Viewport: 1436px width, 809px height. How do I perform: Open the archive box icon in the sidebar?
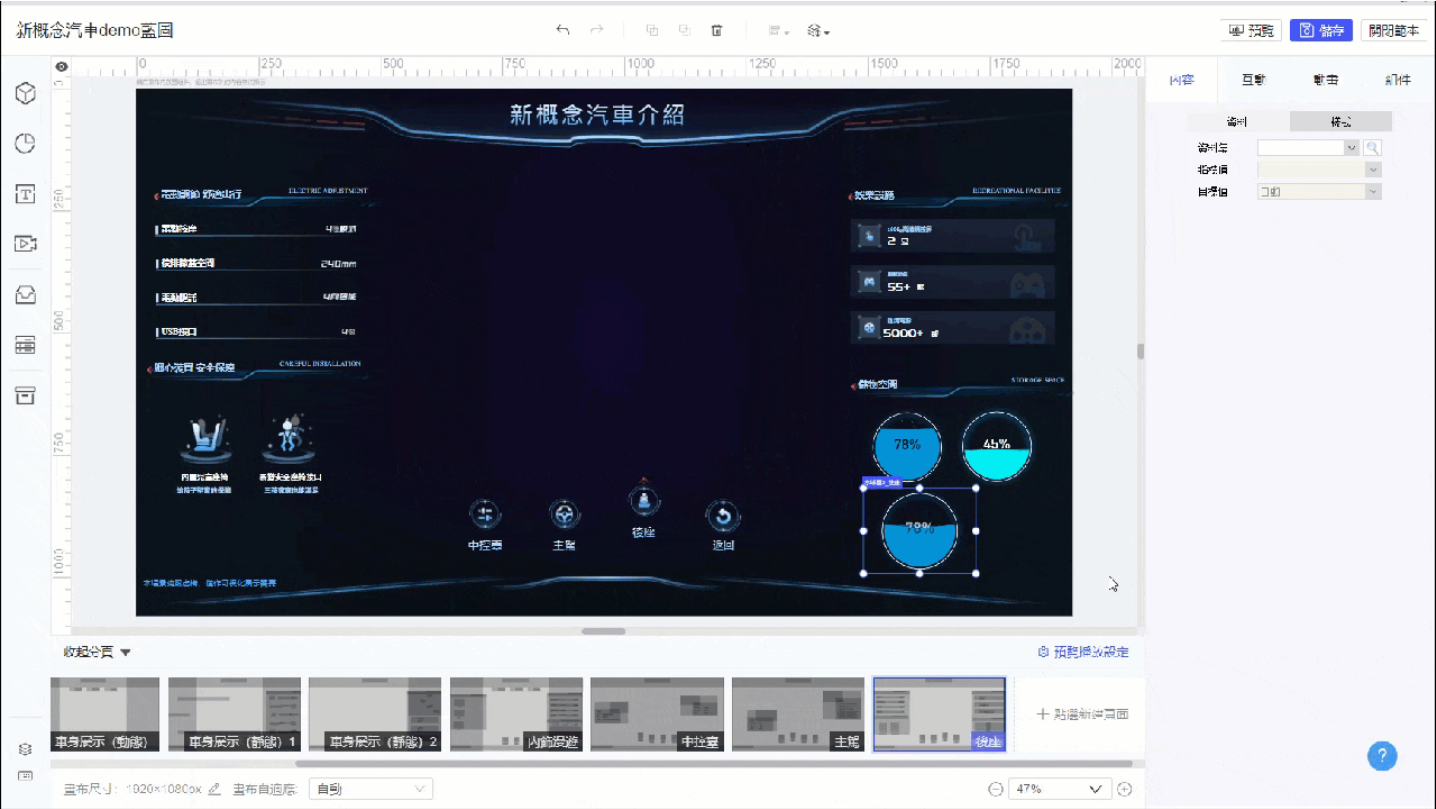pyautogui.click(x=25, y=395)
